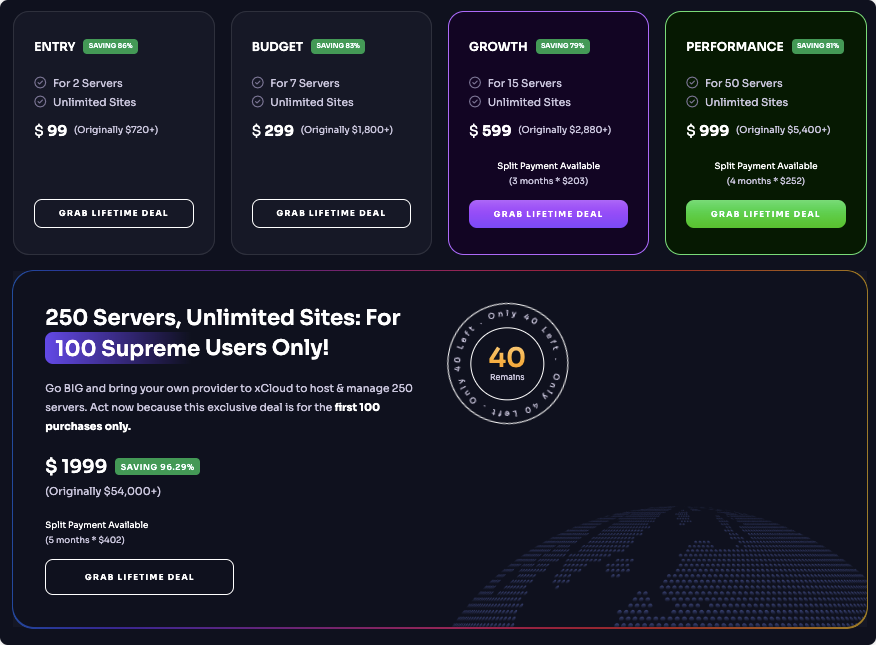Viewport: 876px width, 645px height.
Task: Click Entry plan's GRAB LIFETIME DEAL button
Action: (x=114, y=213)
